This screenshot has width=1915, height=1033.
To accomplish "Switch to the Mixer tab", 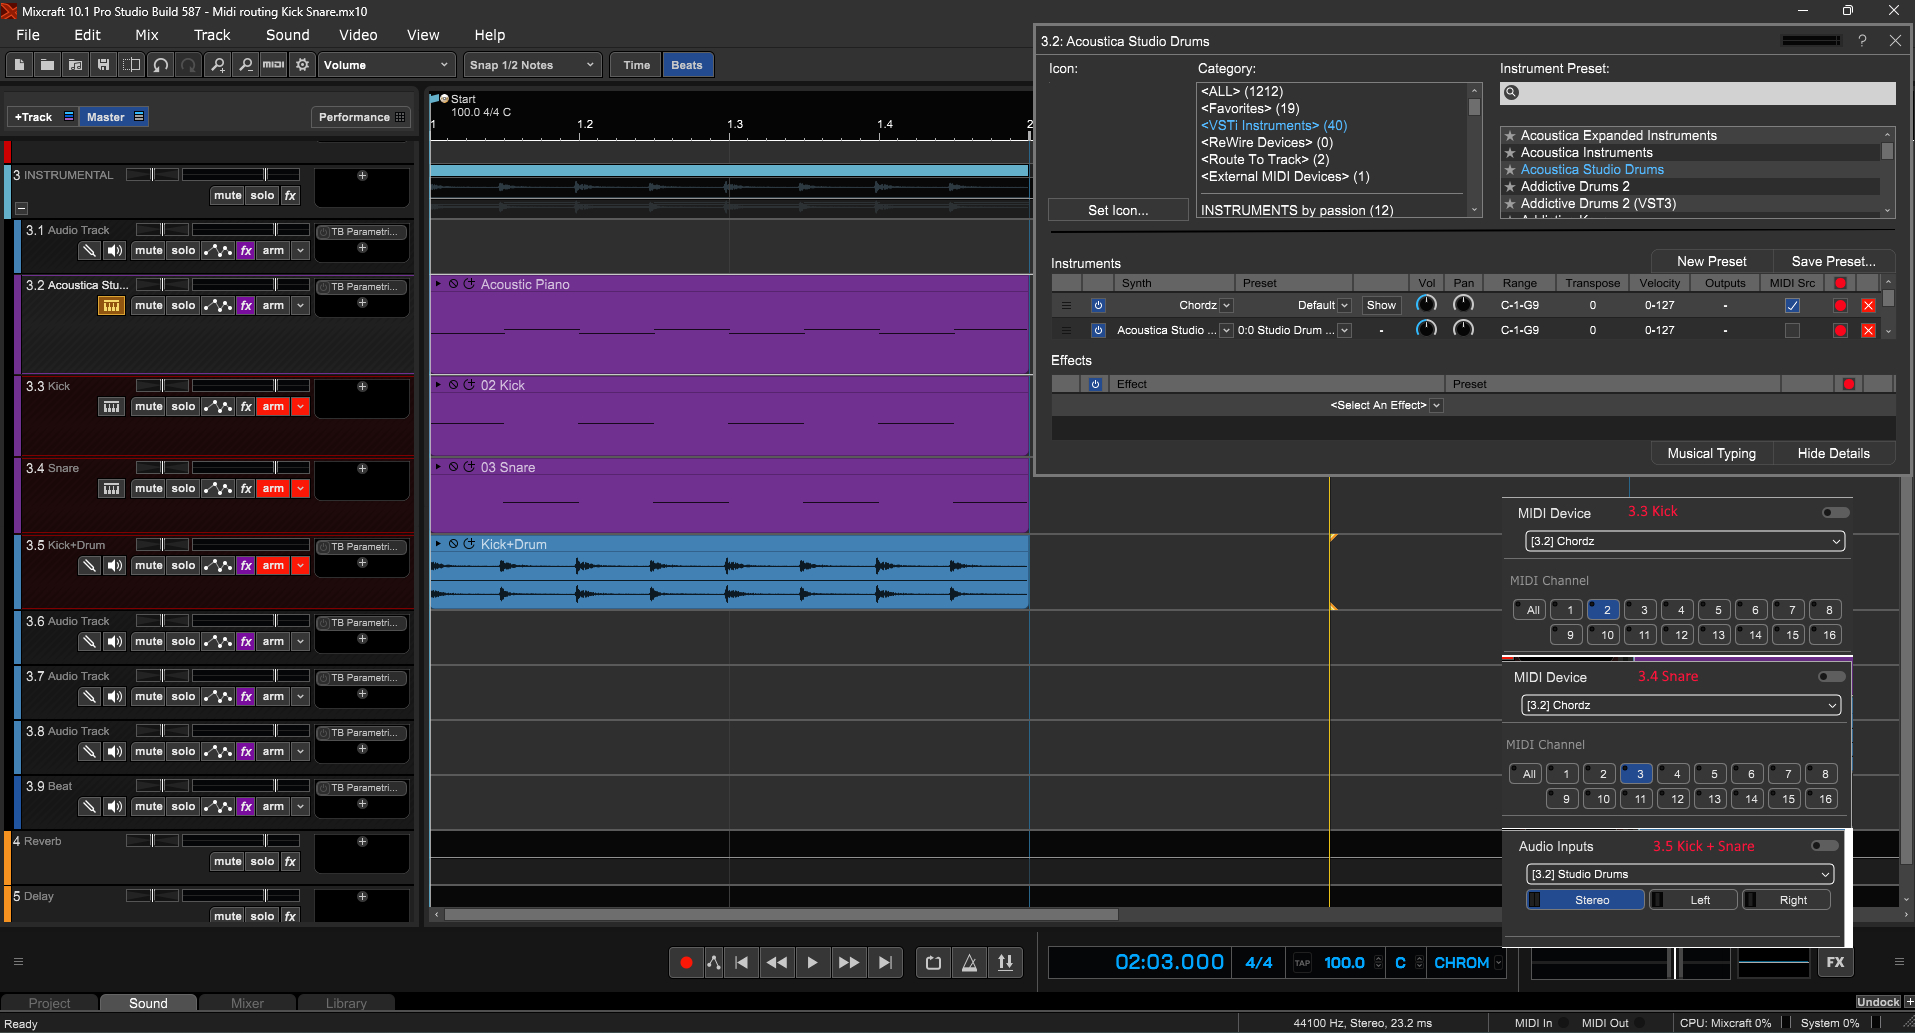I will point(247,1003).
